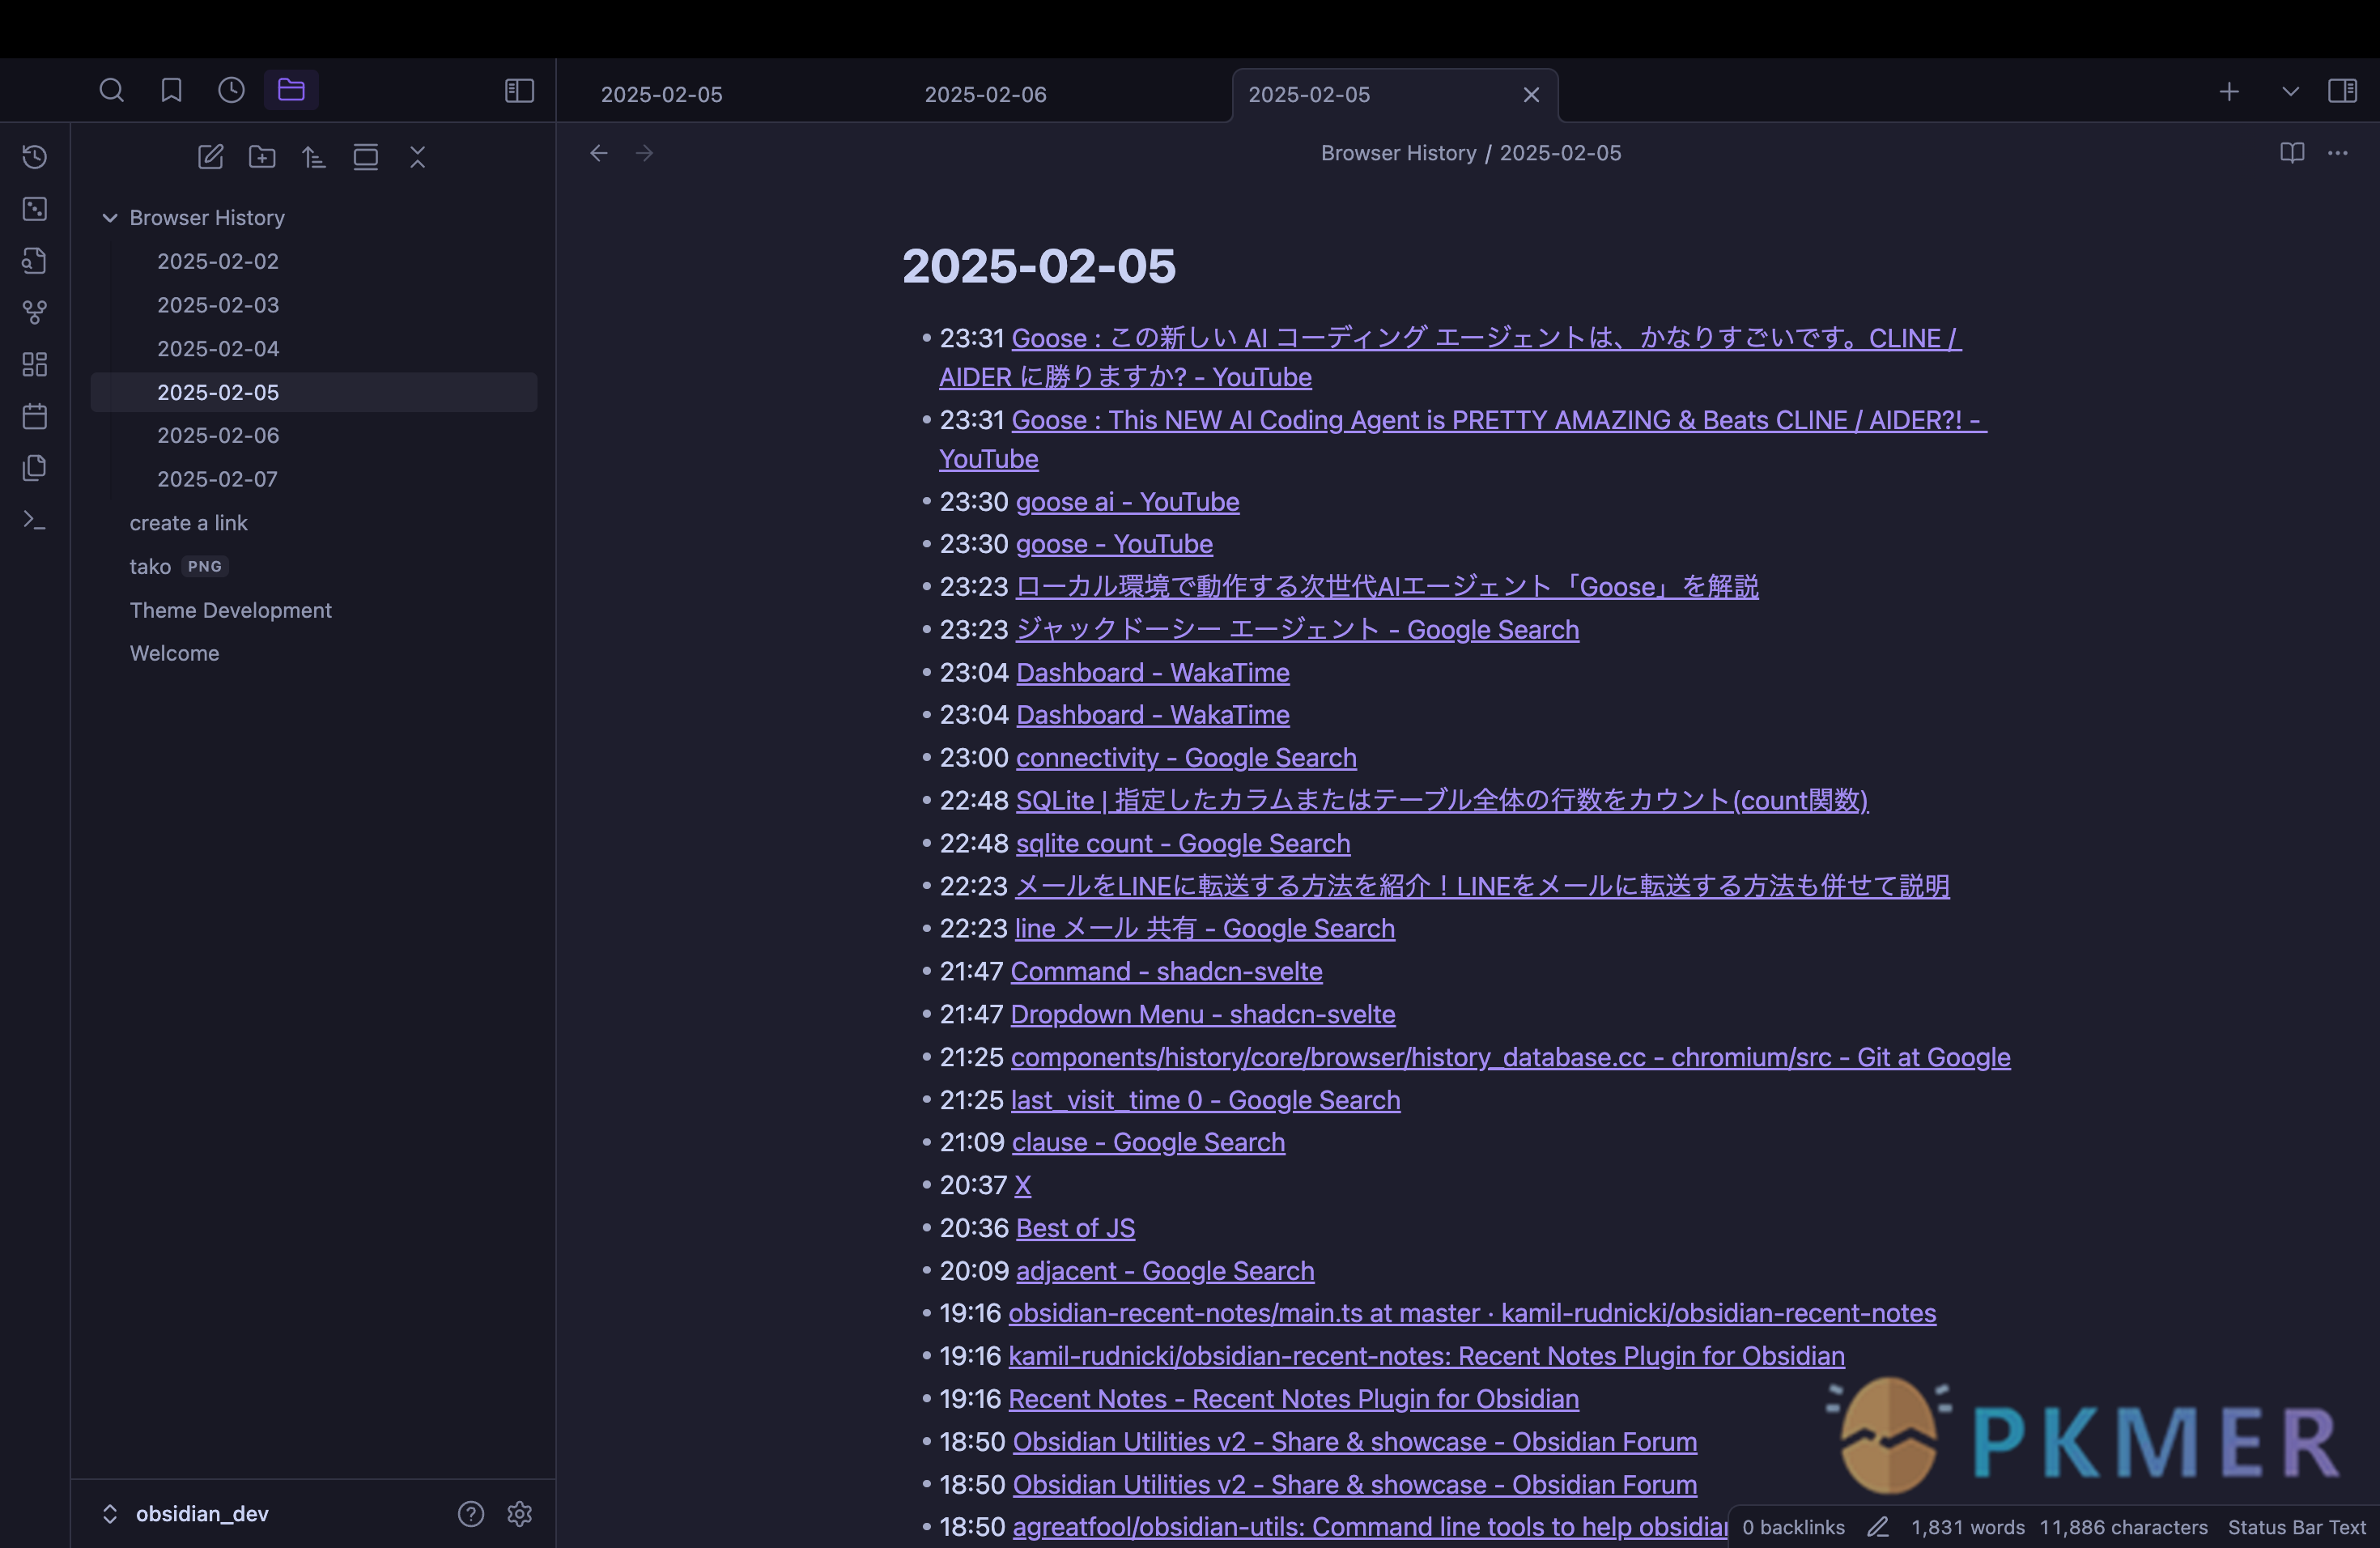The image size is (2380, 1548).
Task: Open 'Dropdown Menu - shadcn-svelte' link
Action: click(x=1203, y=1015)
